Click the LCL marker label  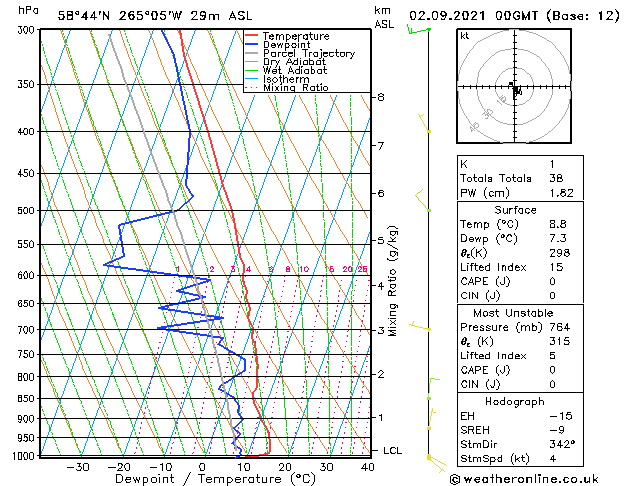pyautogui.click(x=392, y=451)
